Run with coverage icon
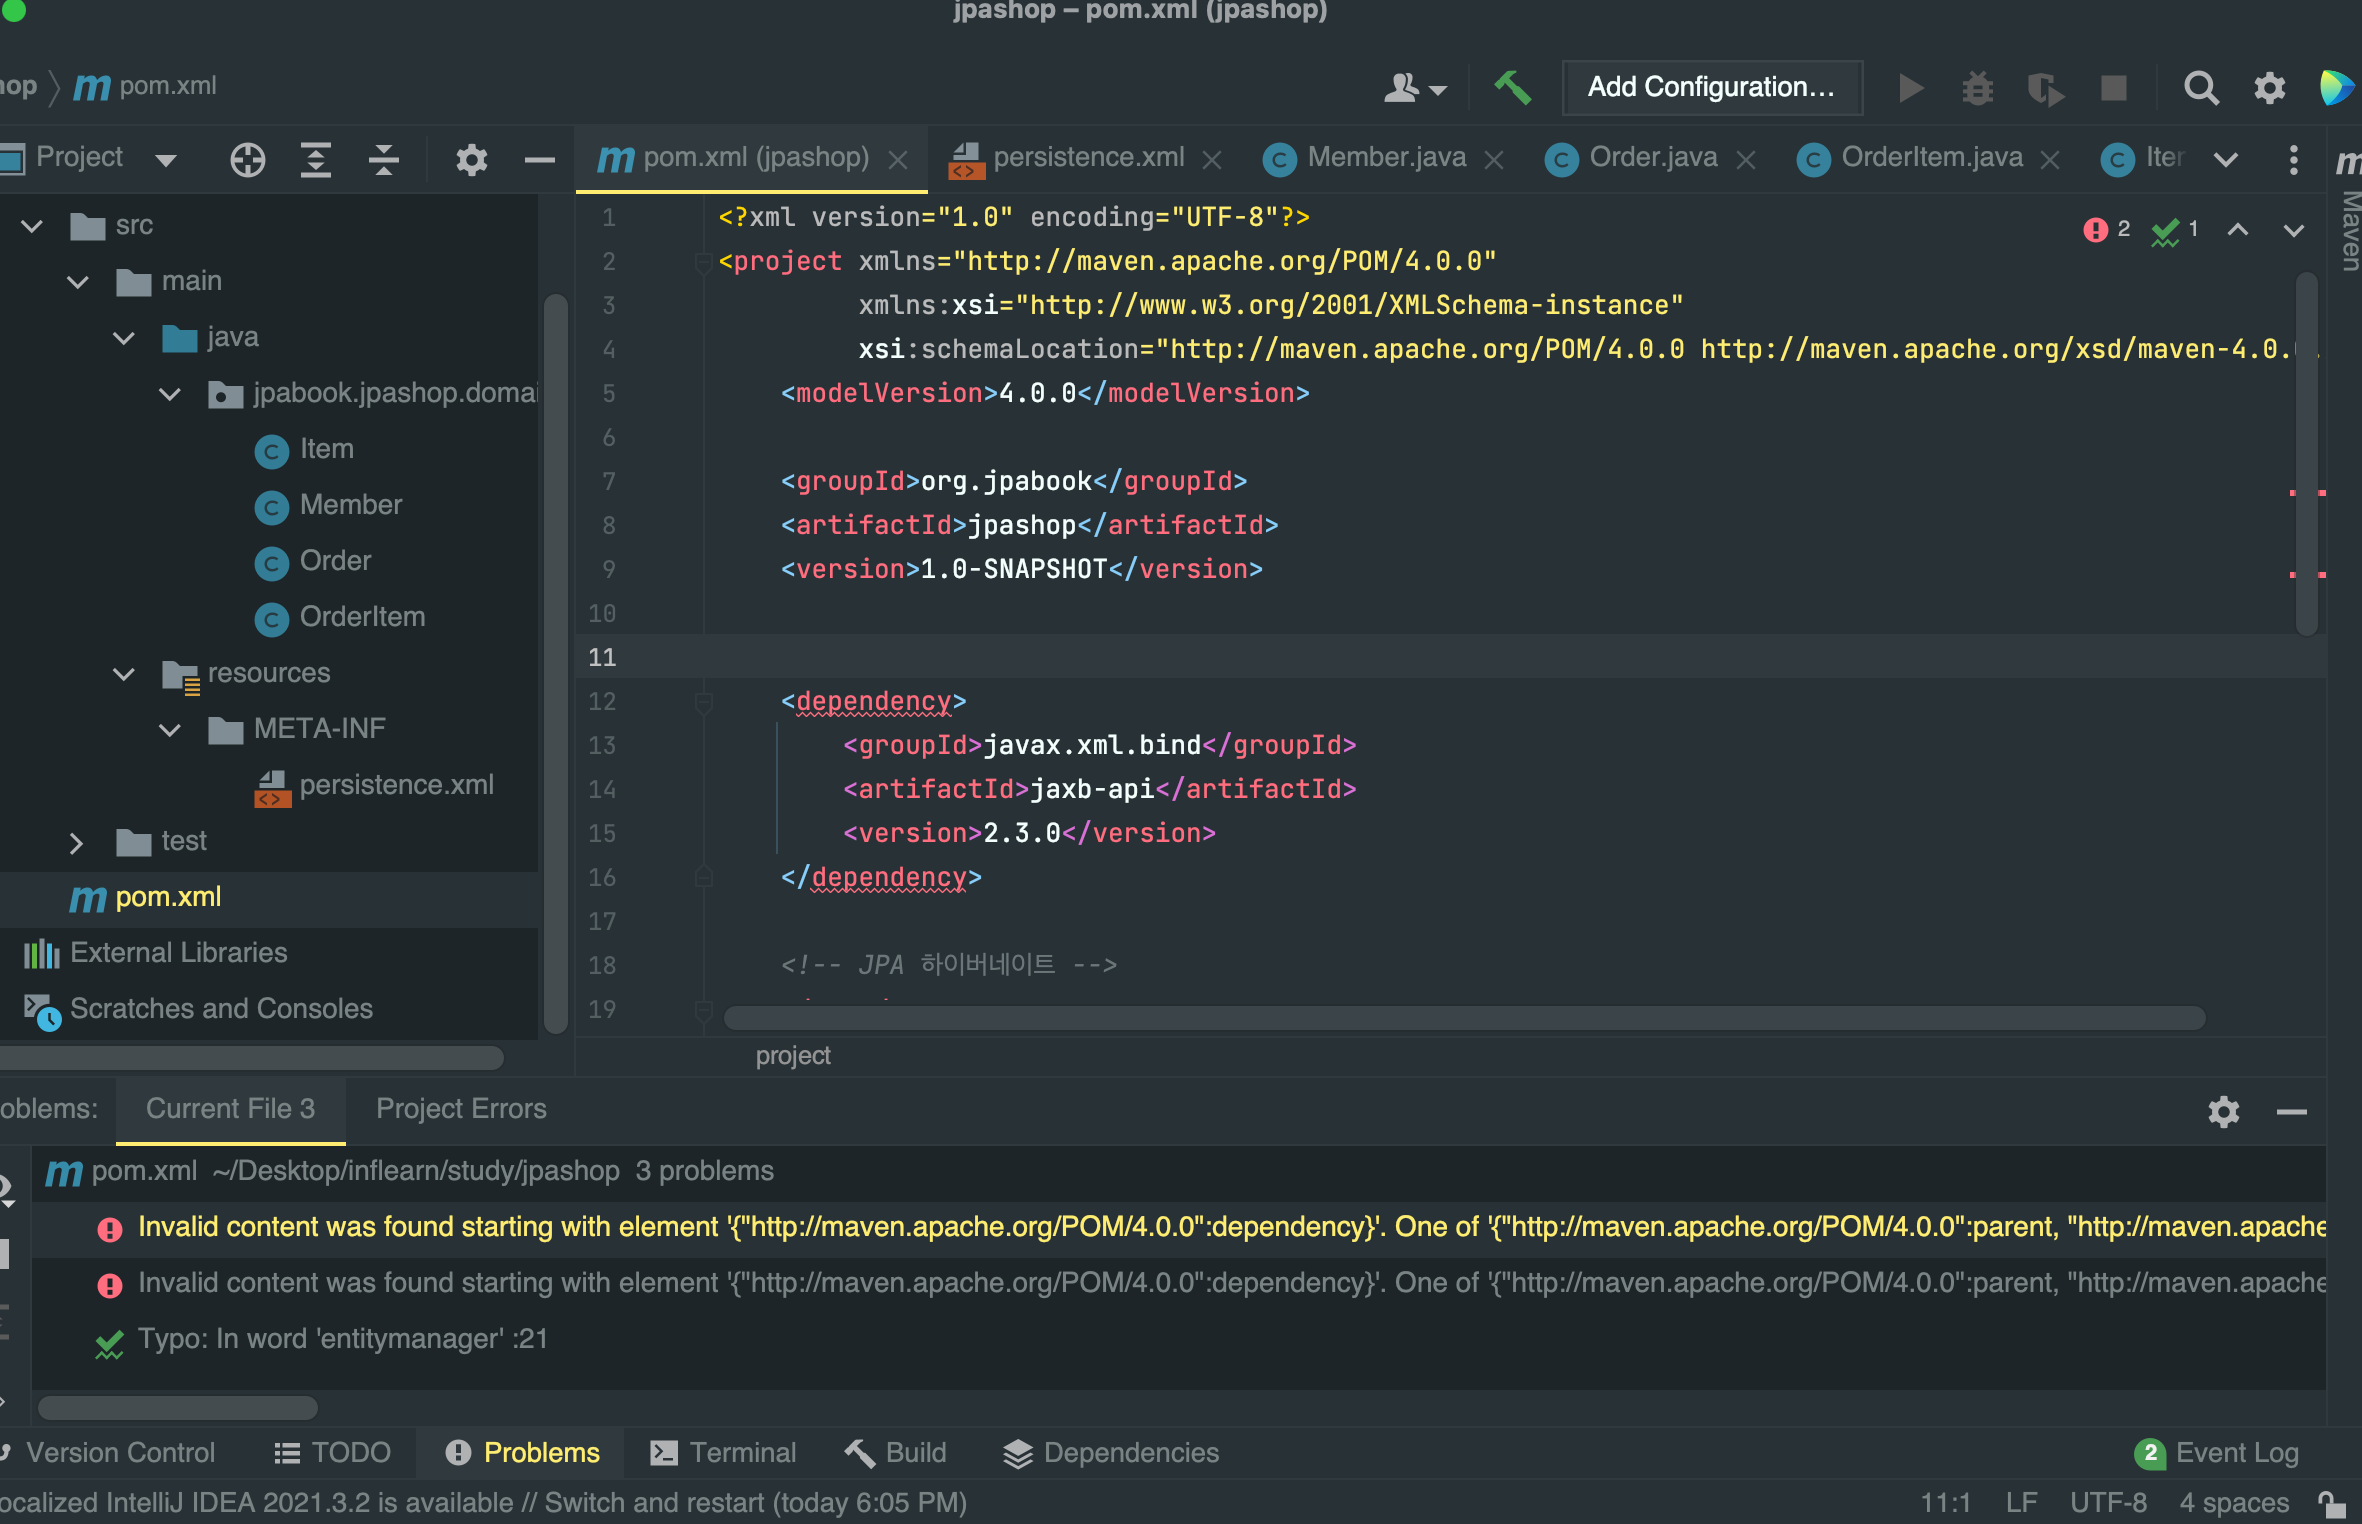Image resolution: width=2362 pixels, height=1524 pixels. point(2045,88)
